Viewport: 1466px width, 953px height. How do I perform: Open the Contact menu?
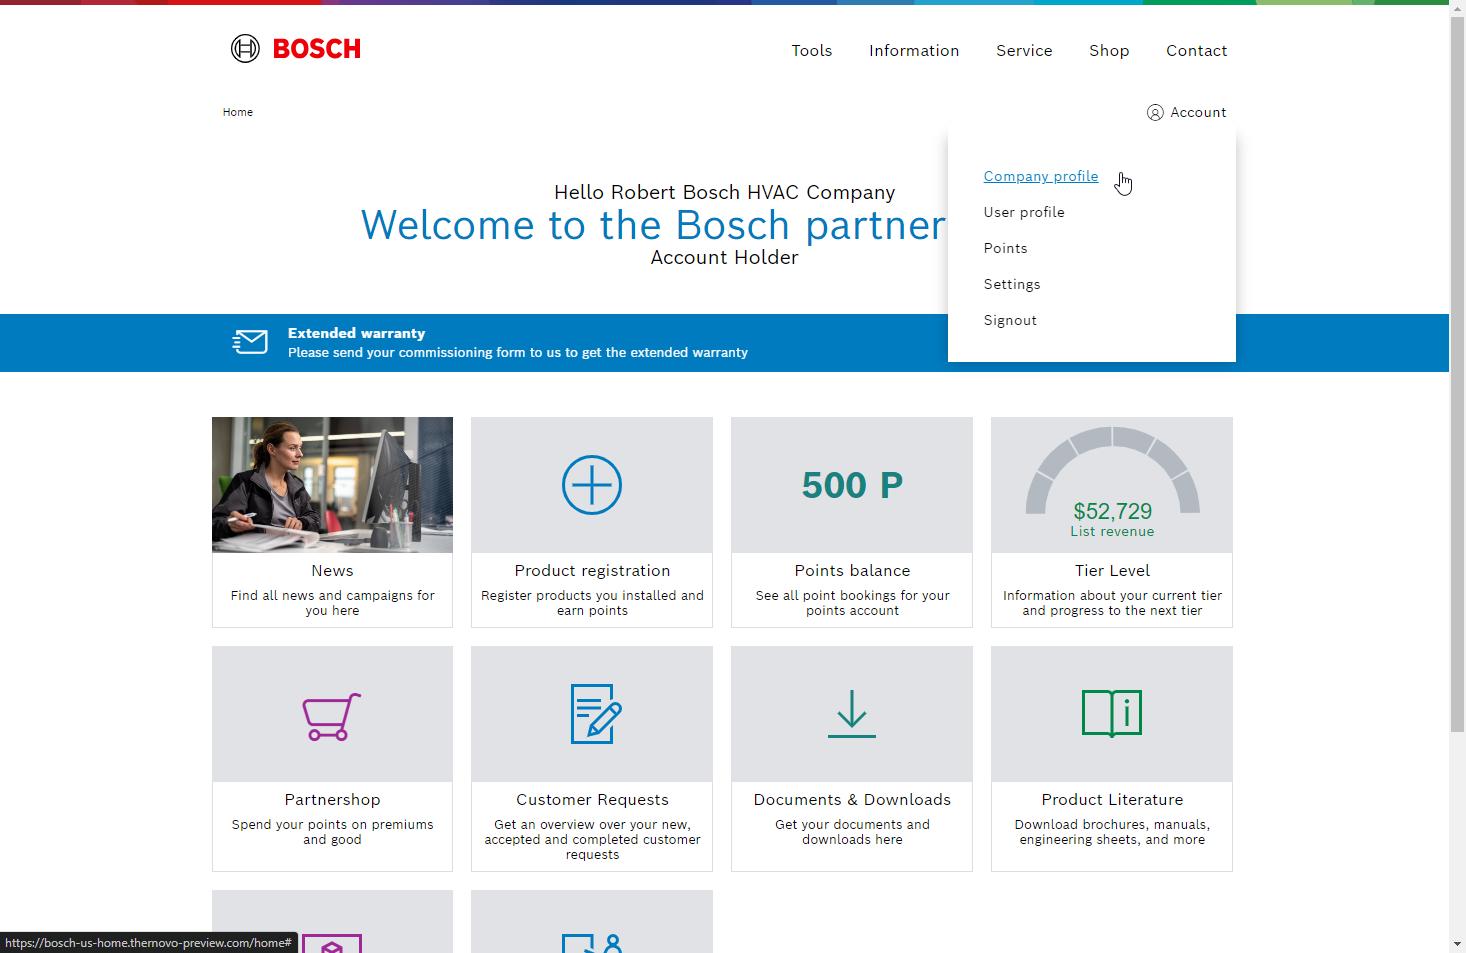(1197, 51)
